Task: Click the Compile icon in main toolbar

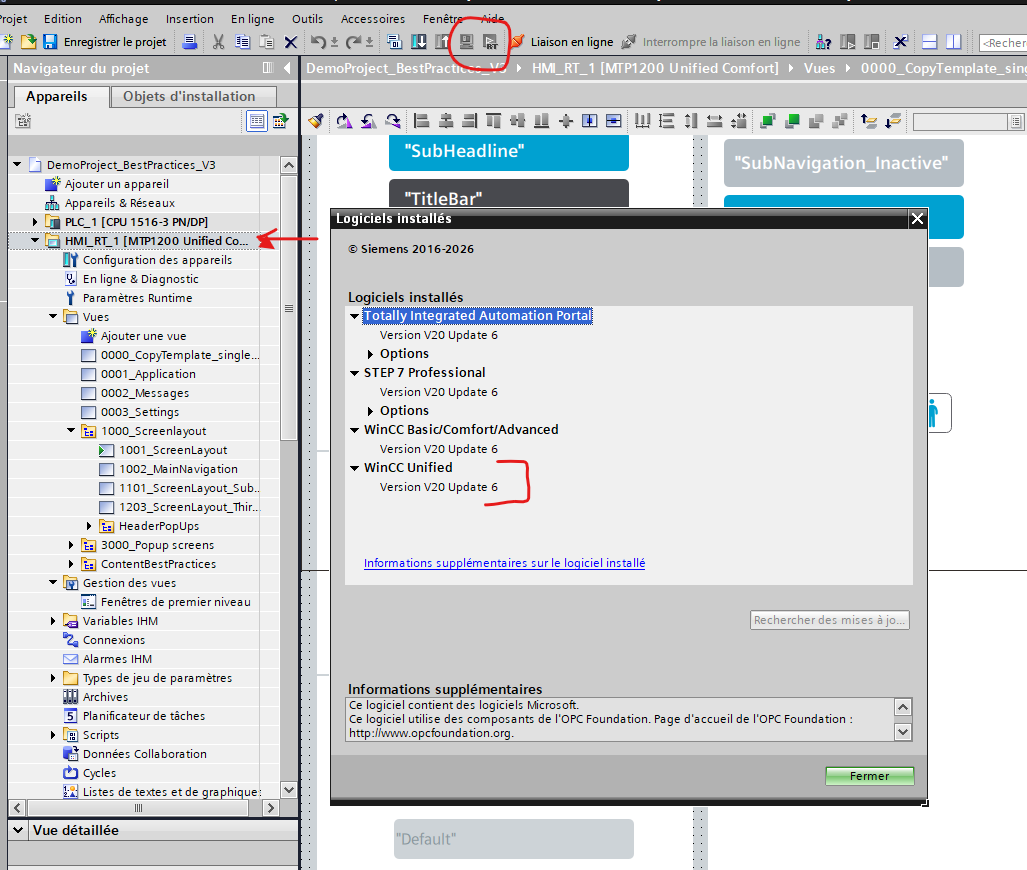Action: [x=394, y=42]
